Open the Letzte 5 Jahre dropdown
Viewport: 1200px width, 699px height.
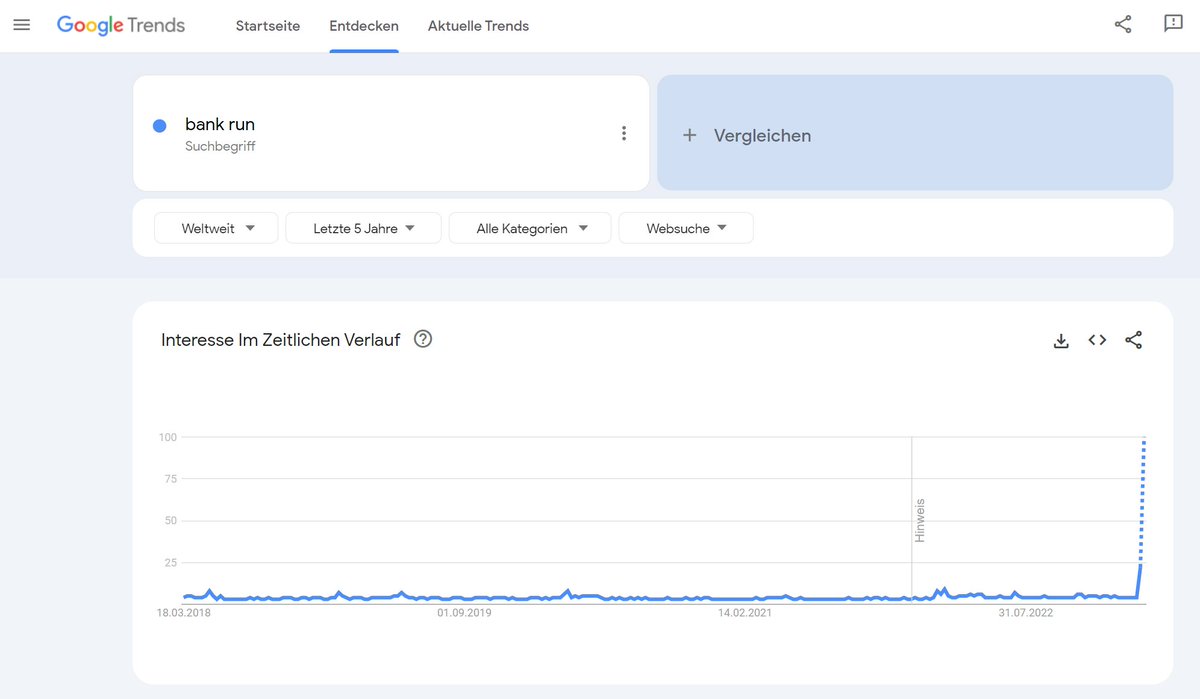[x=364, y=228]
